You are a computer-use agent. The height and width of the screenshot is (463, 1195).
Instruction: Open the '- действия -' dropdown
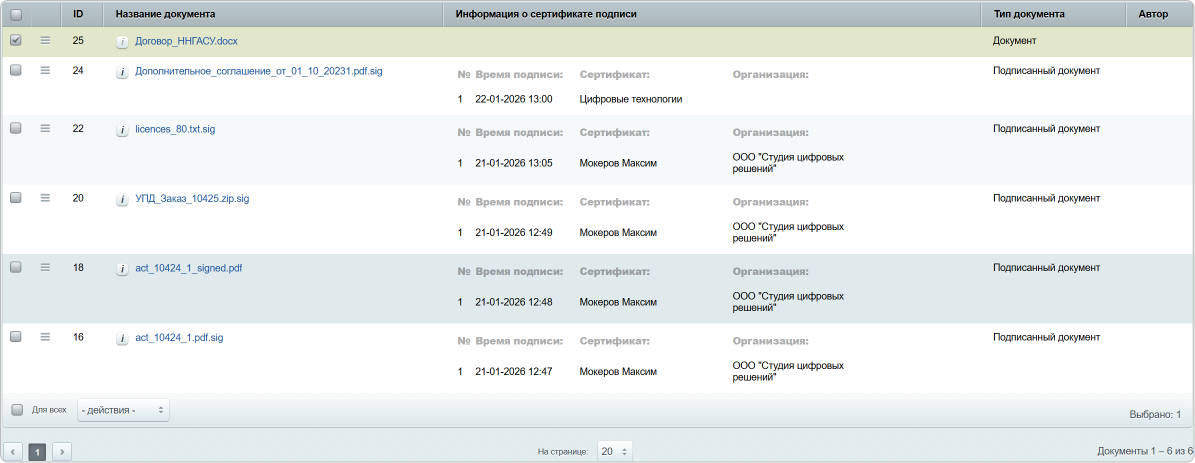[123, 410]
